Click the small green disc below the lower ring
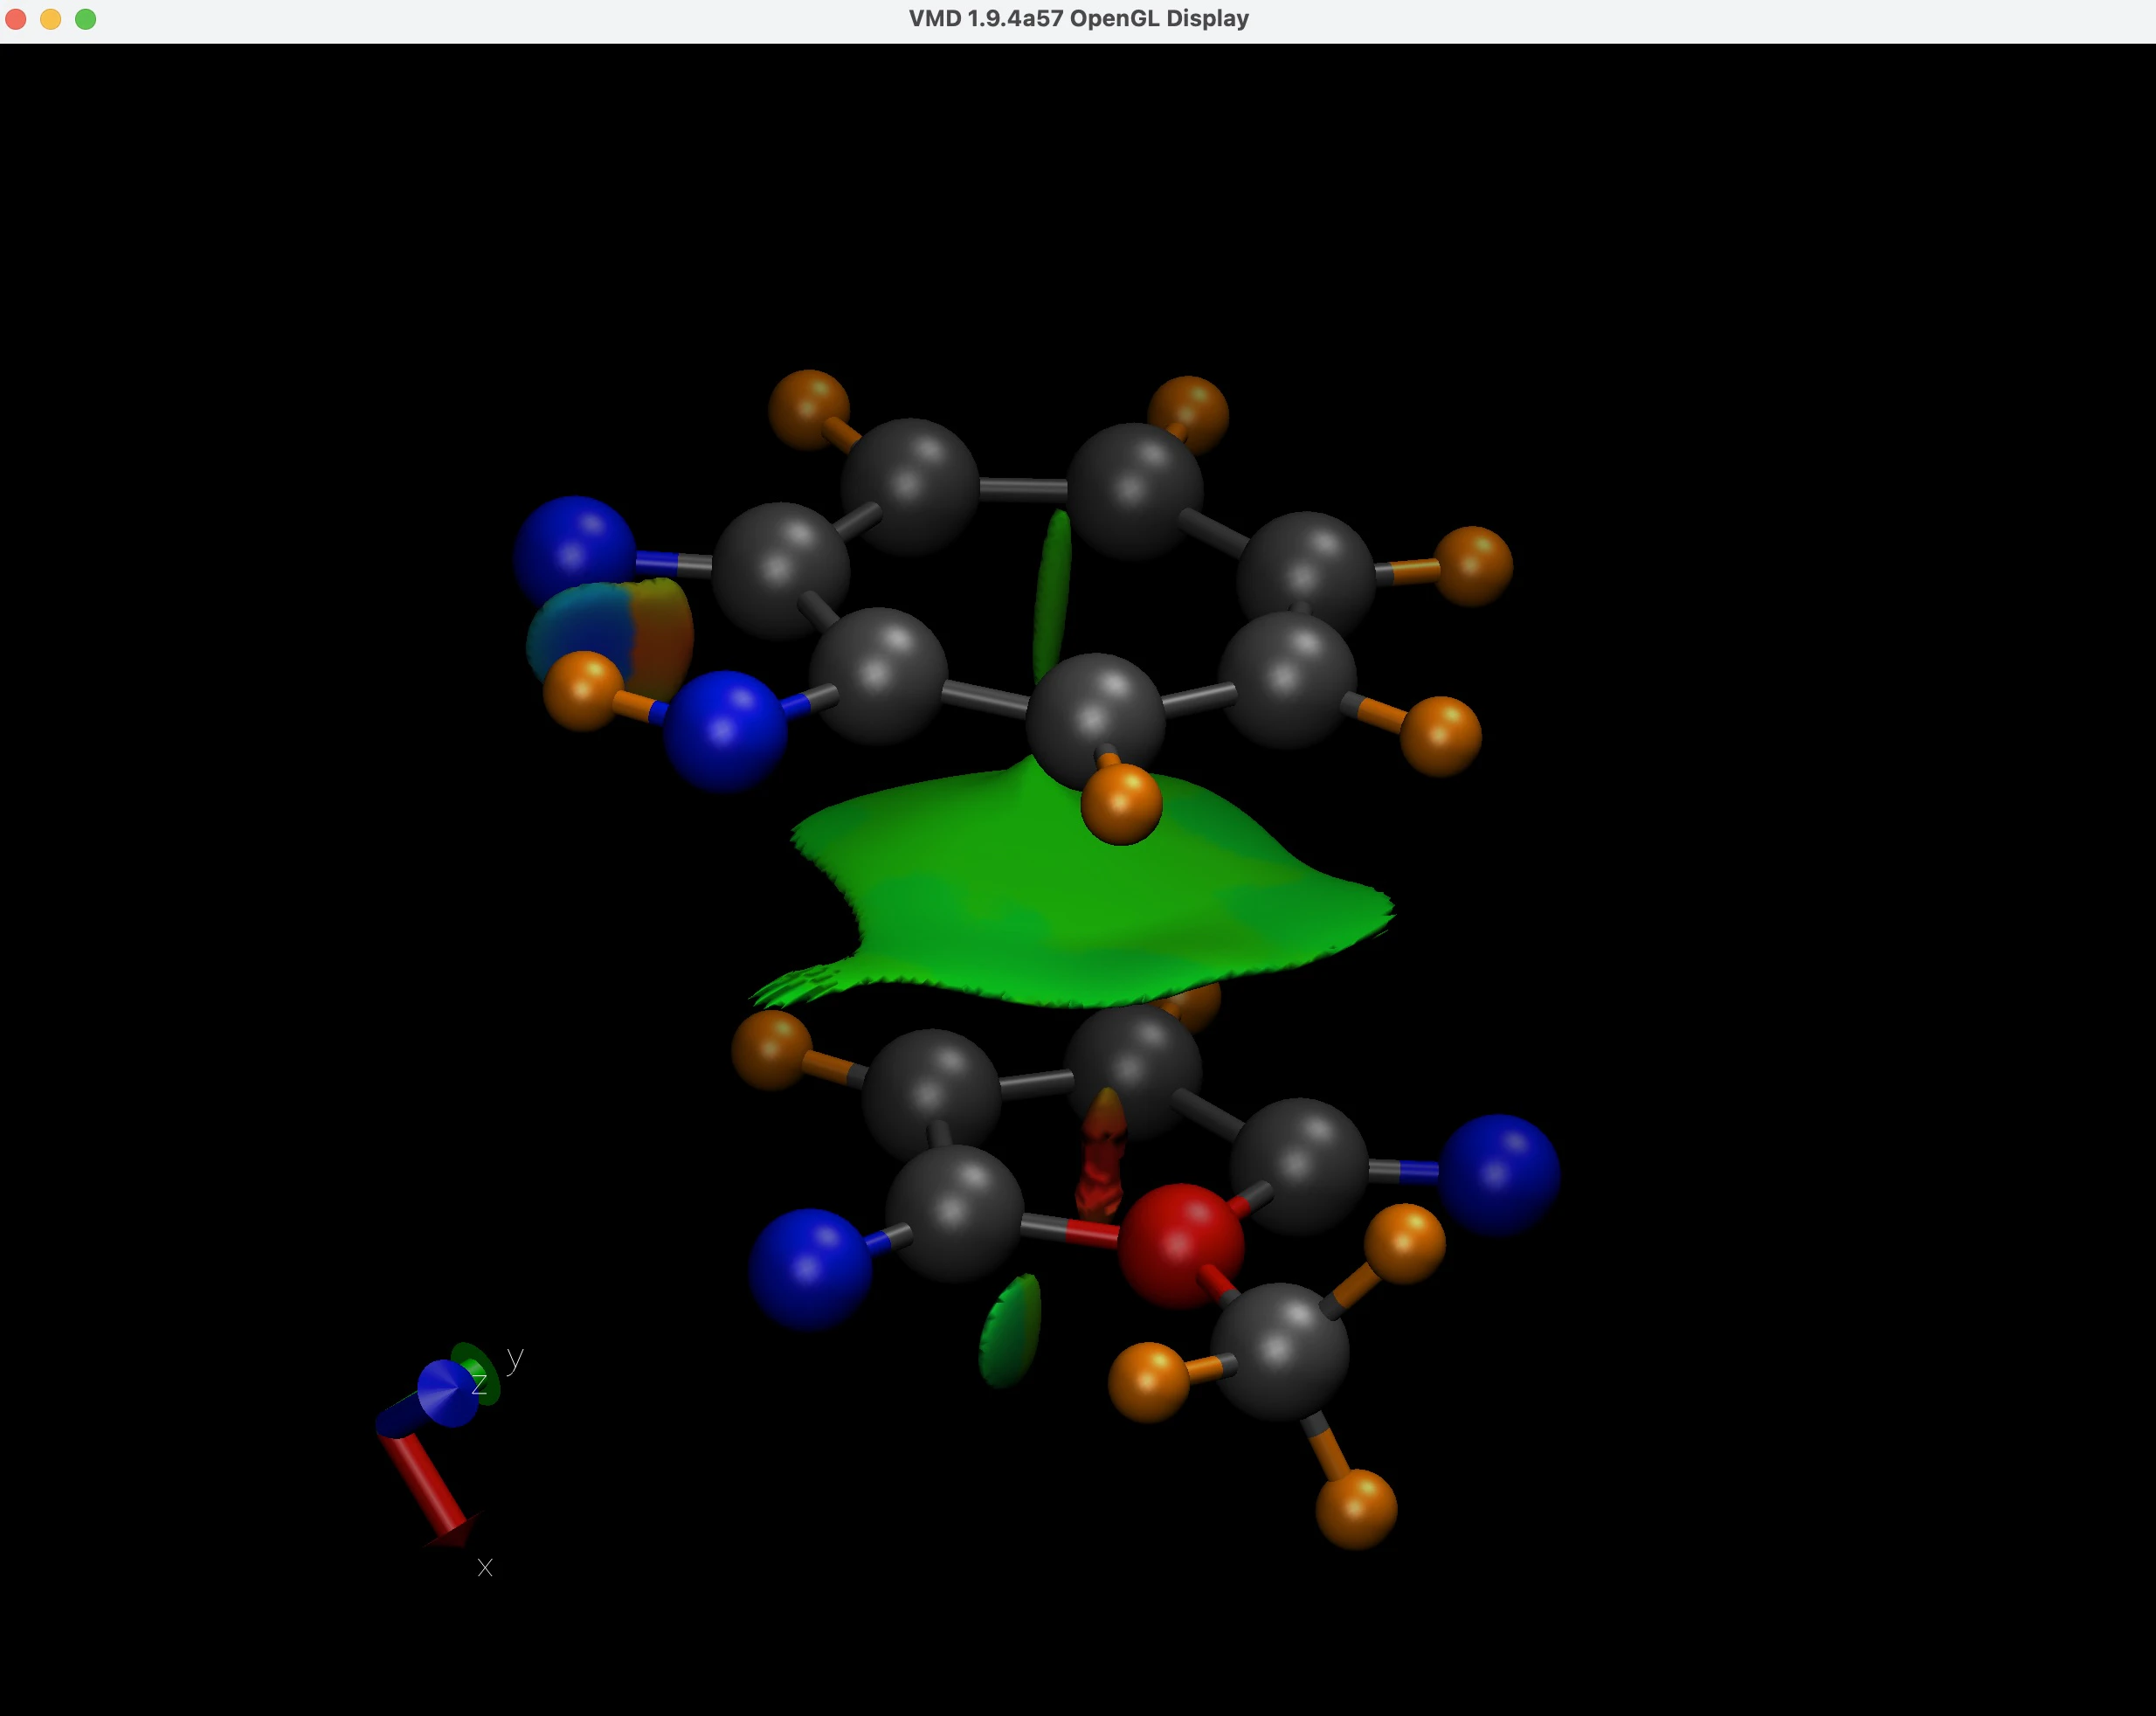The height and width of the screenshot is (1716, 2156). [x=1010, y=1330]
